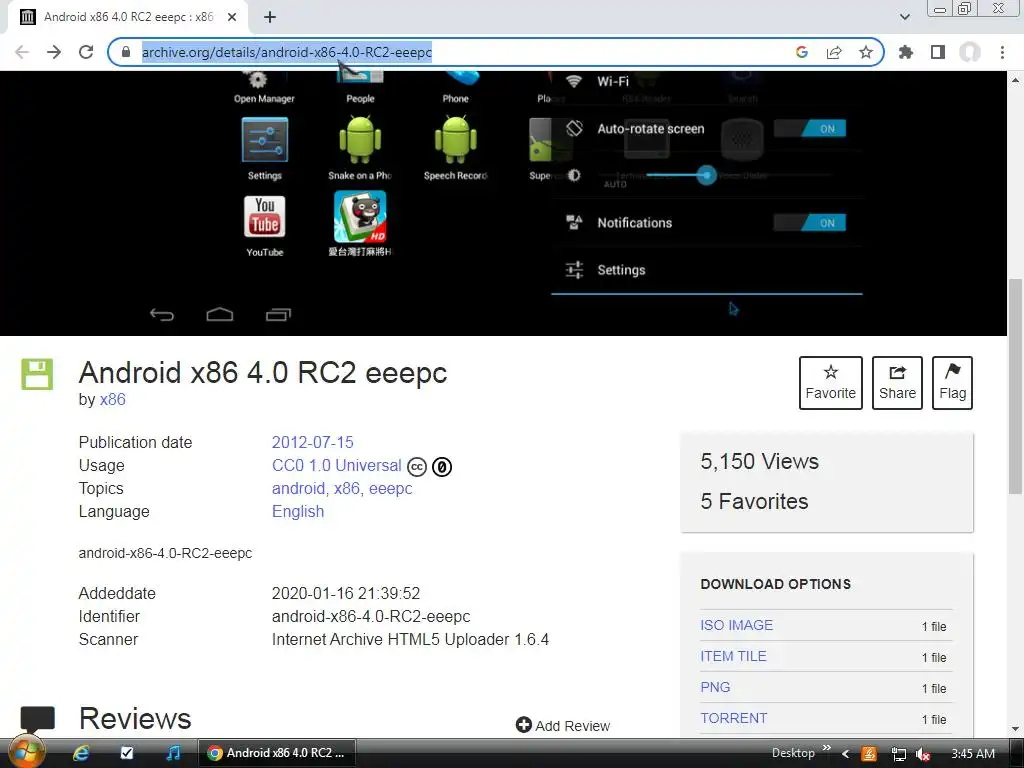1024x768 pixels.
Task: Open the English language link
Action: click(x=298, y=511)
